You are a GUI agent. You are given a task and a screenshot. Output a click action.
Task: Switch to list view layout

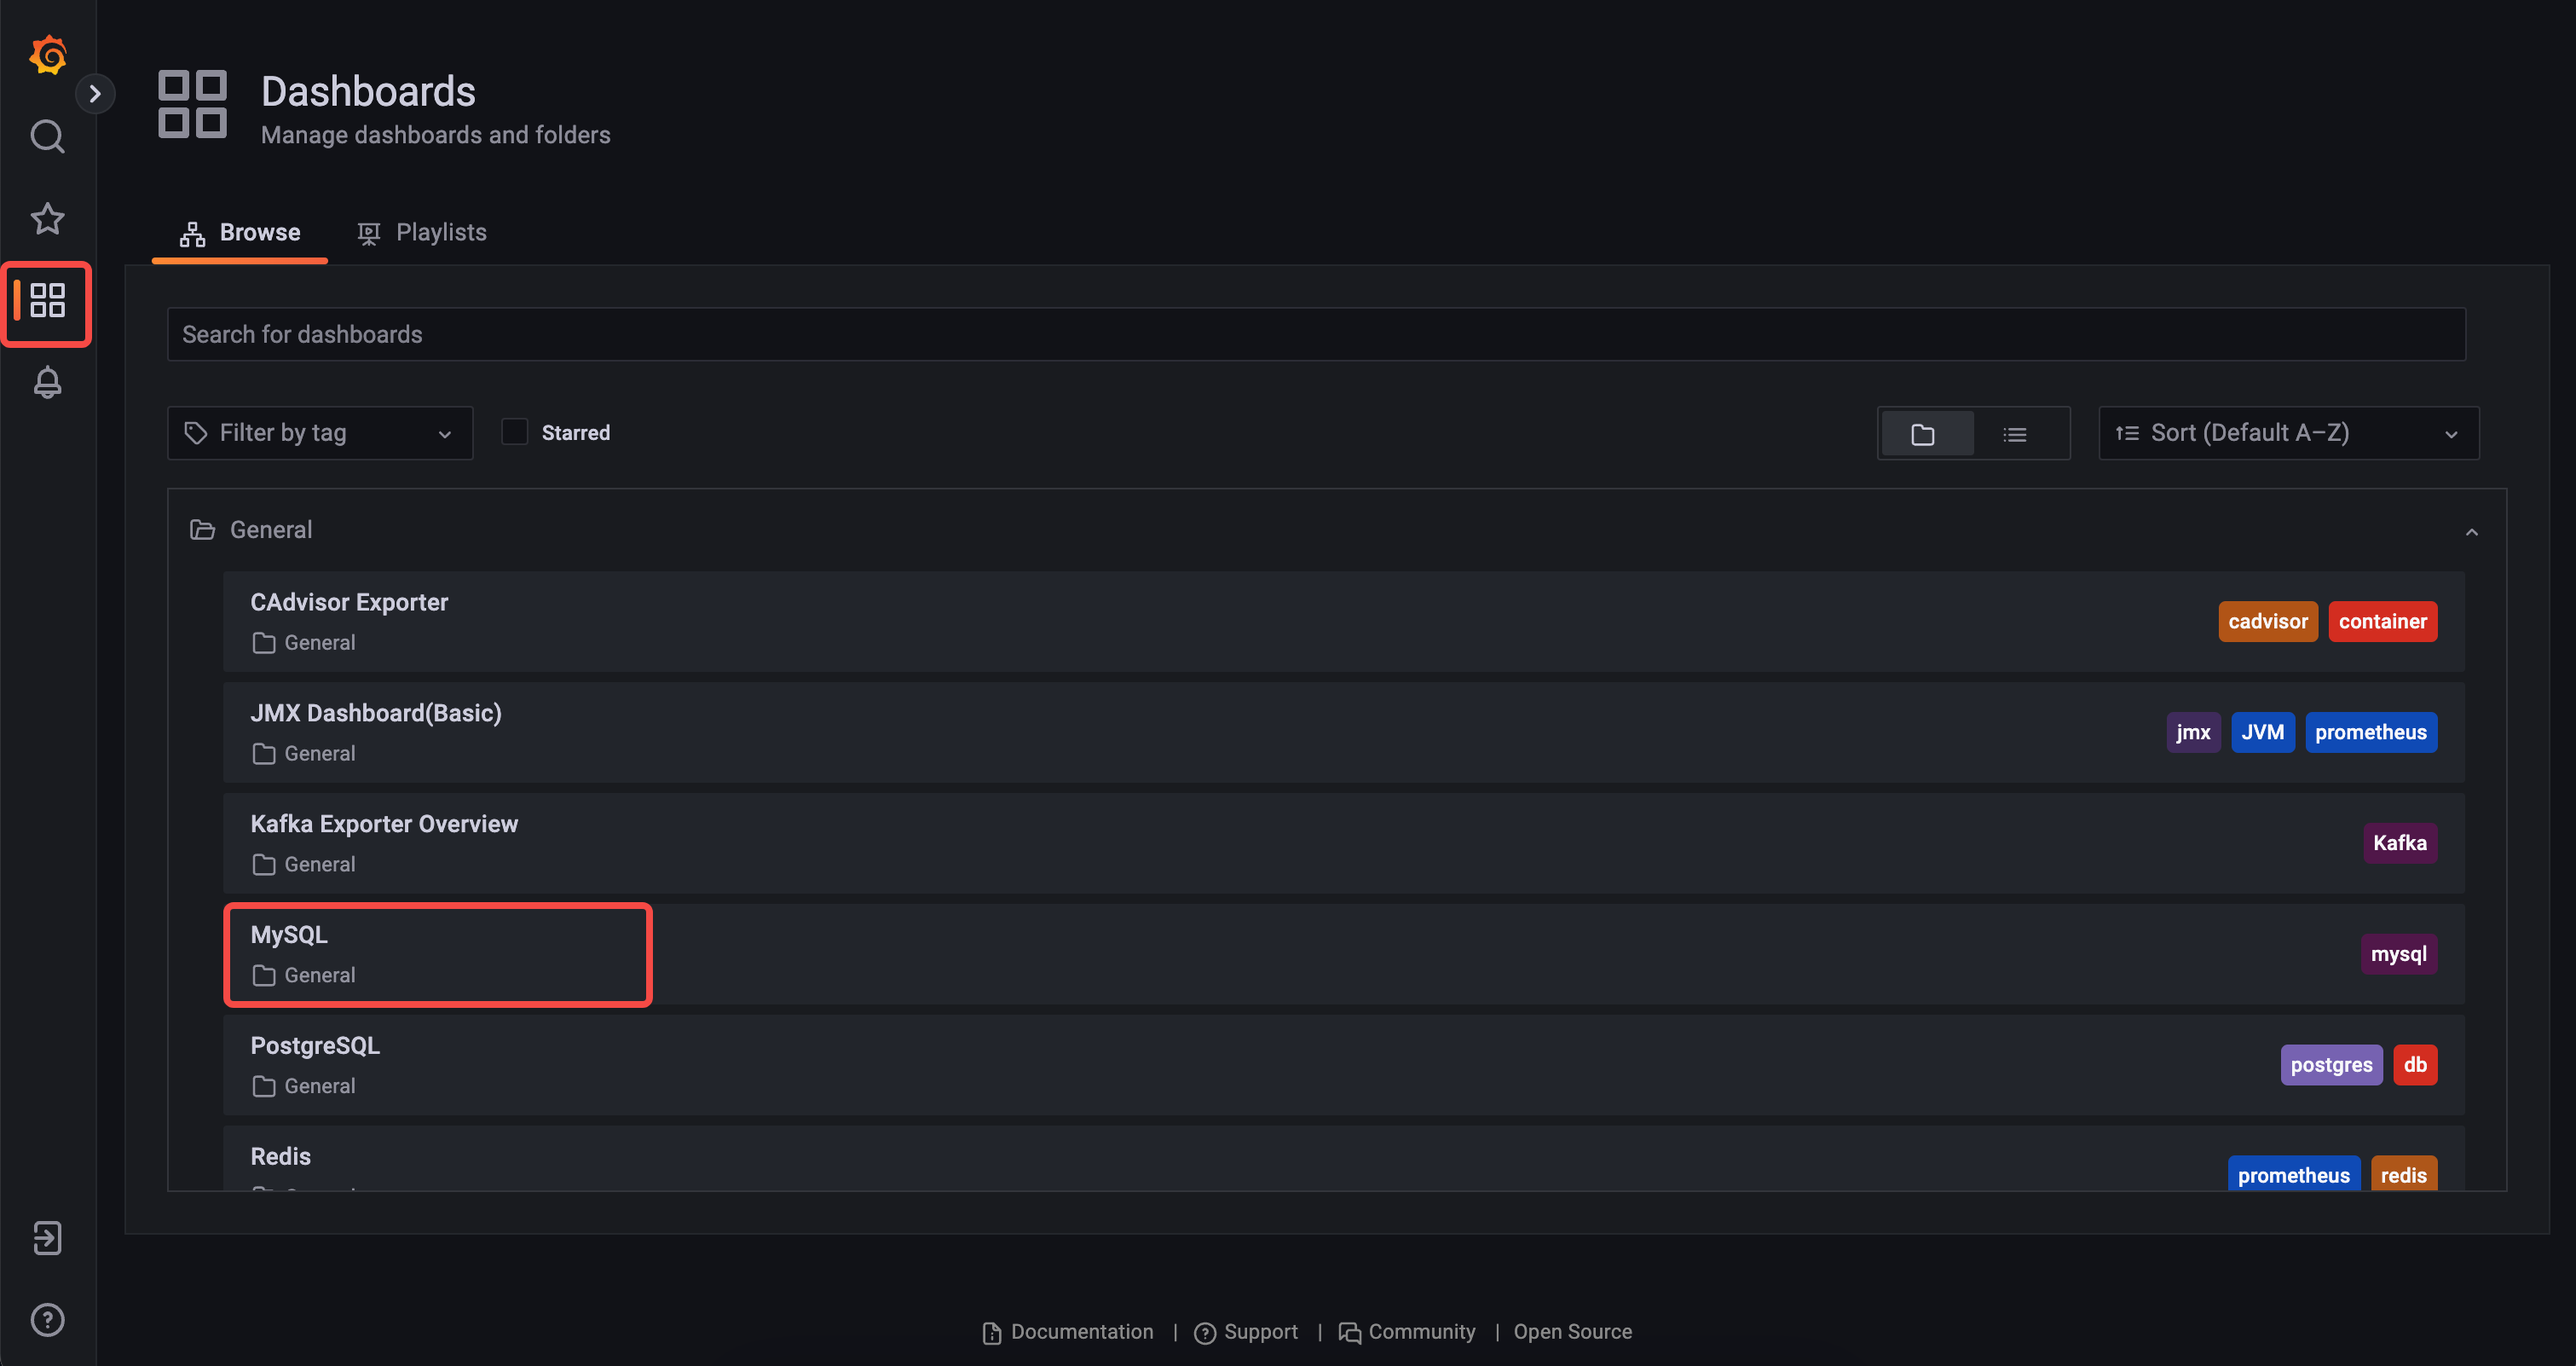[2015, 434]
